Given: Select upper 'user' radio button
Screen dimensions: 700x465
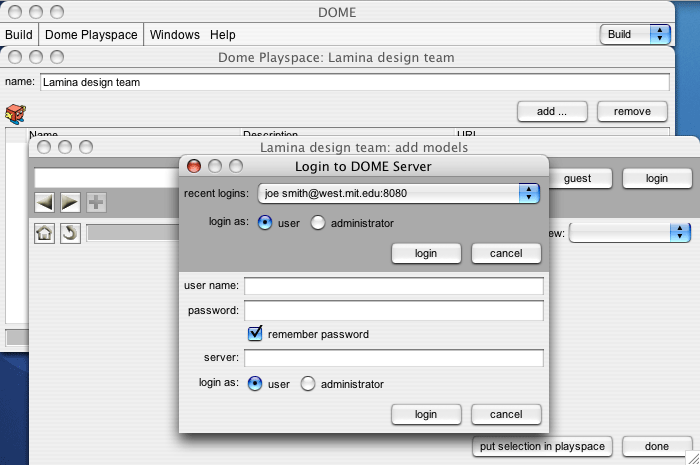Looking at the screenshot, I should coord(265,223).
